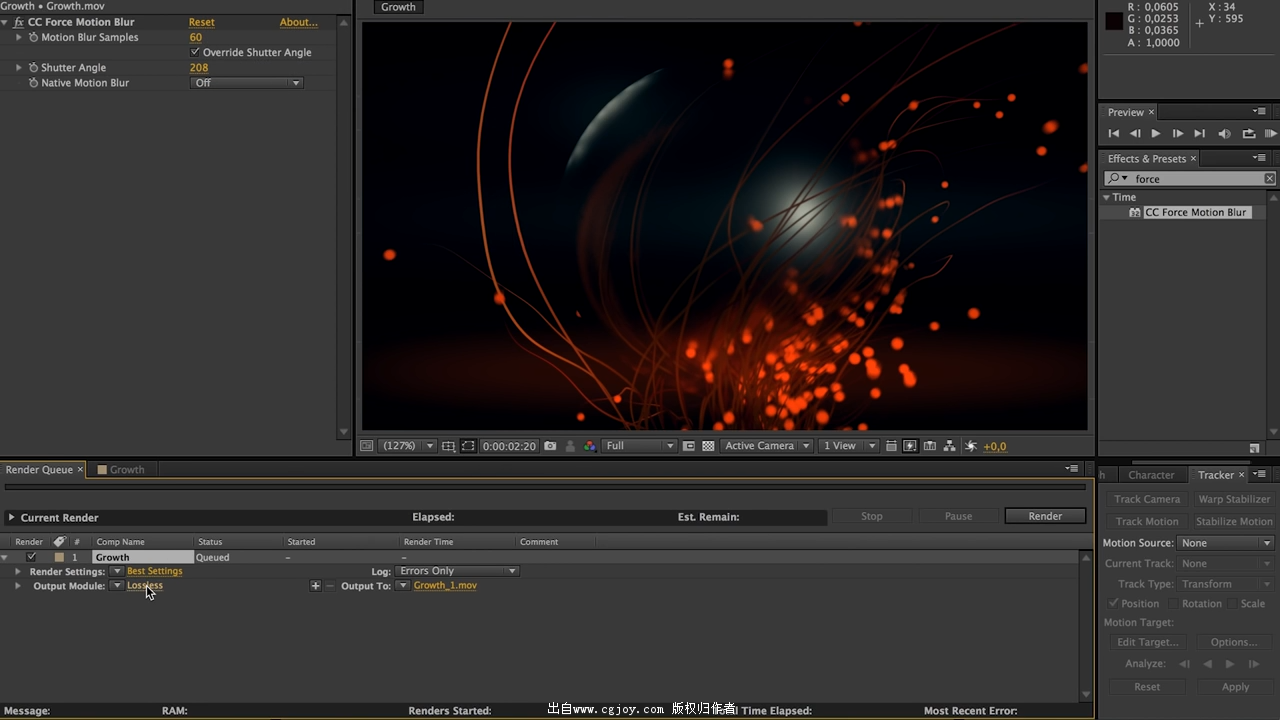This screenshot has height=720, width=1280.
Task: Open the comp flowchart icon in viewer toolbar
Action: point(949,446)
